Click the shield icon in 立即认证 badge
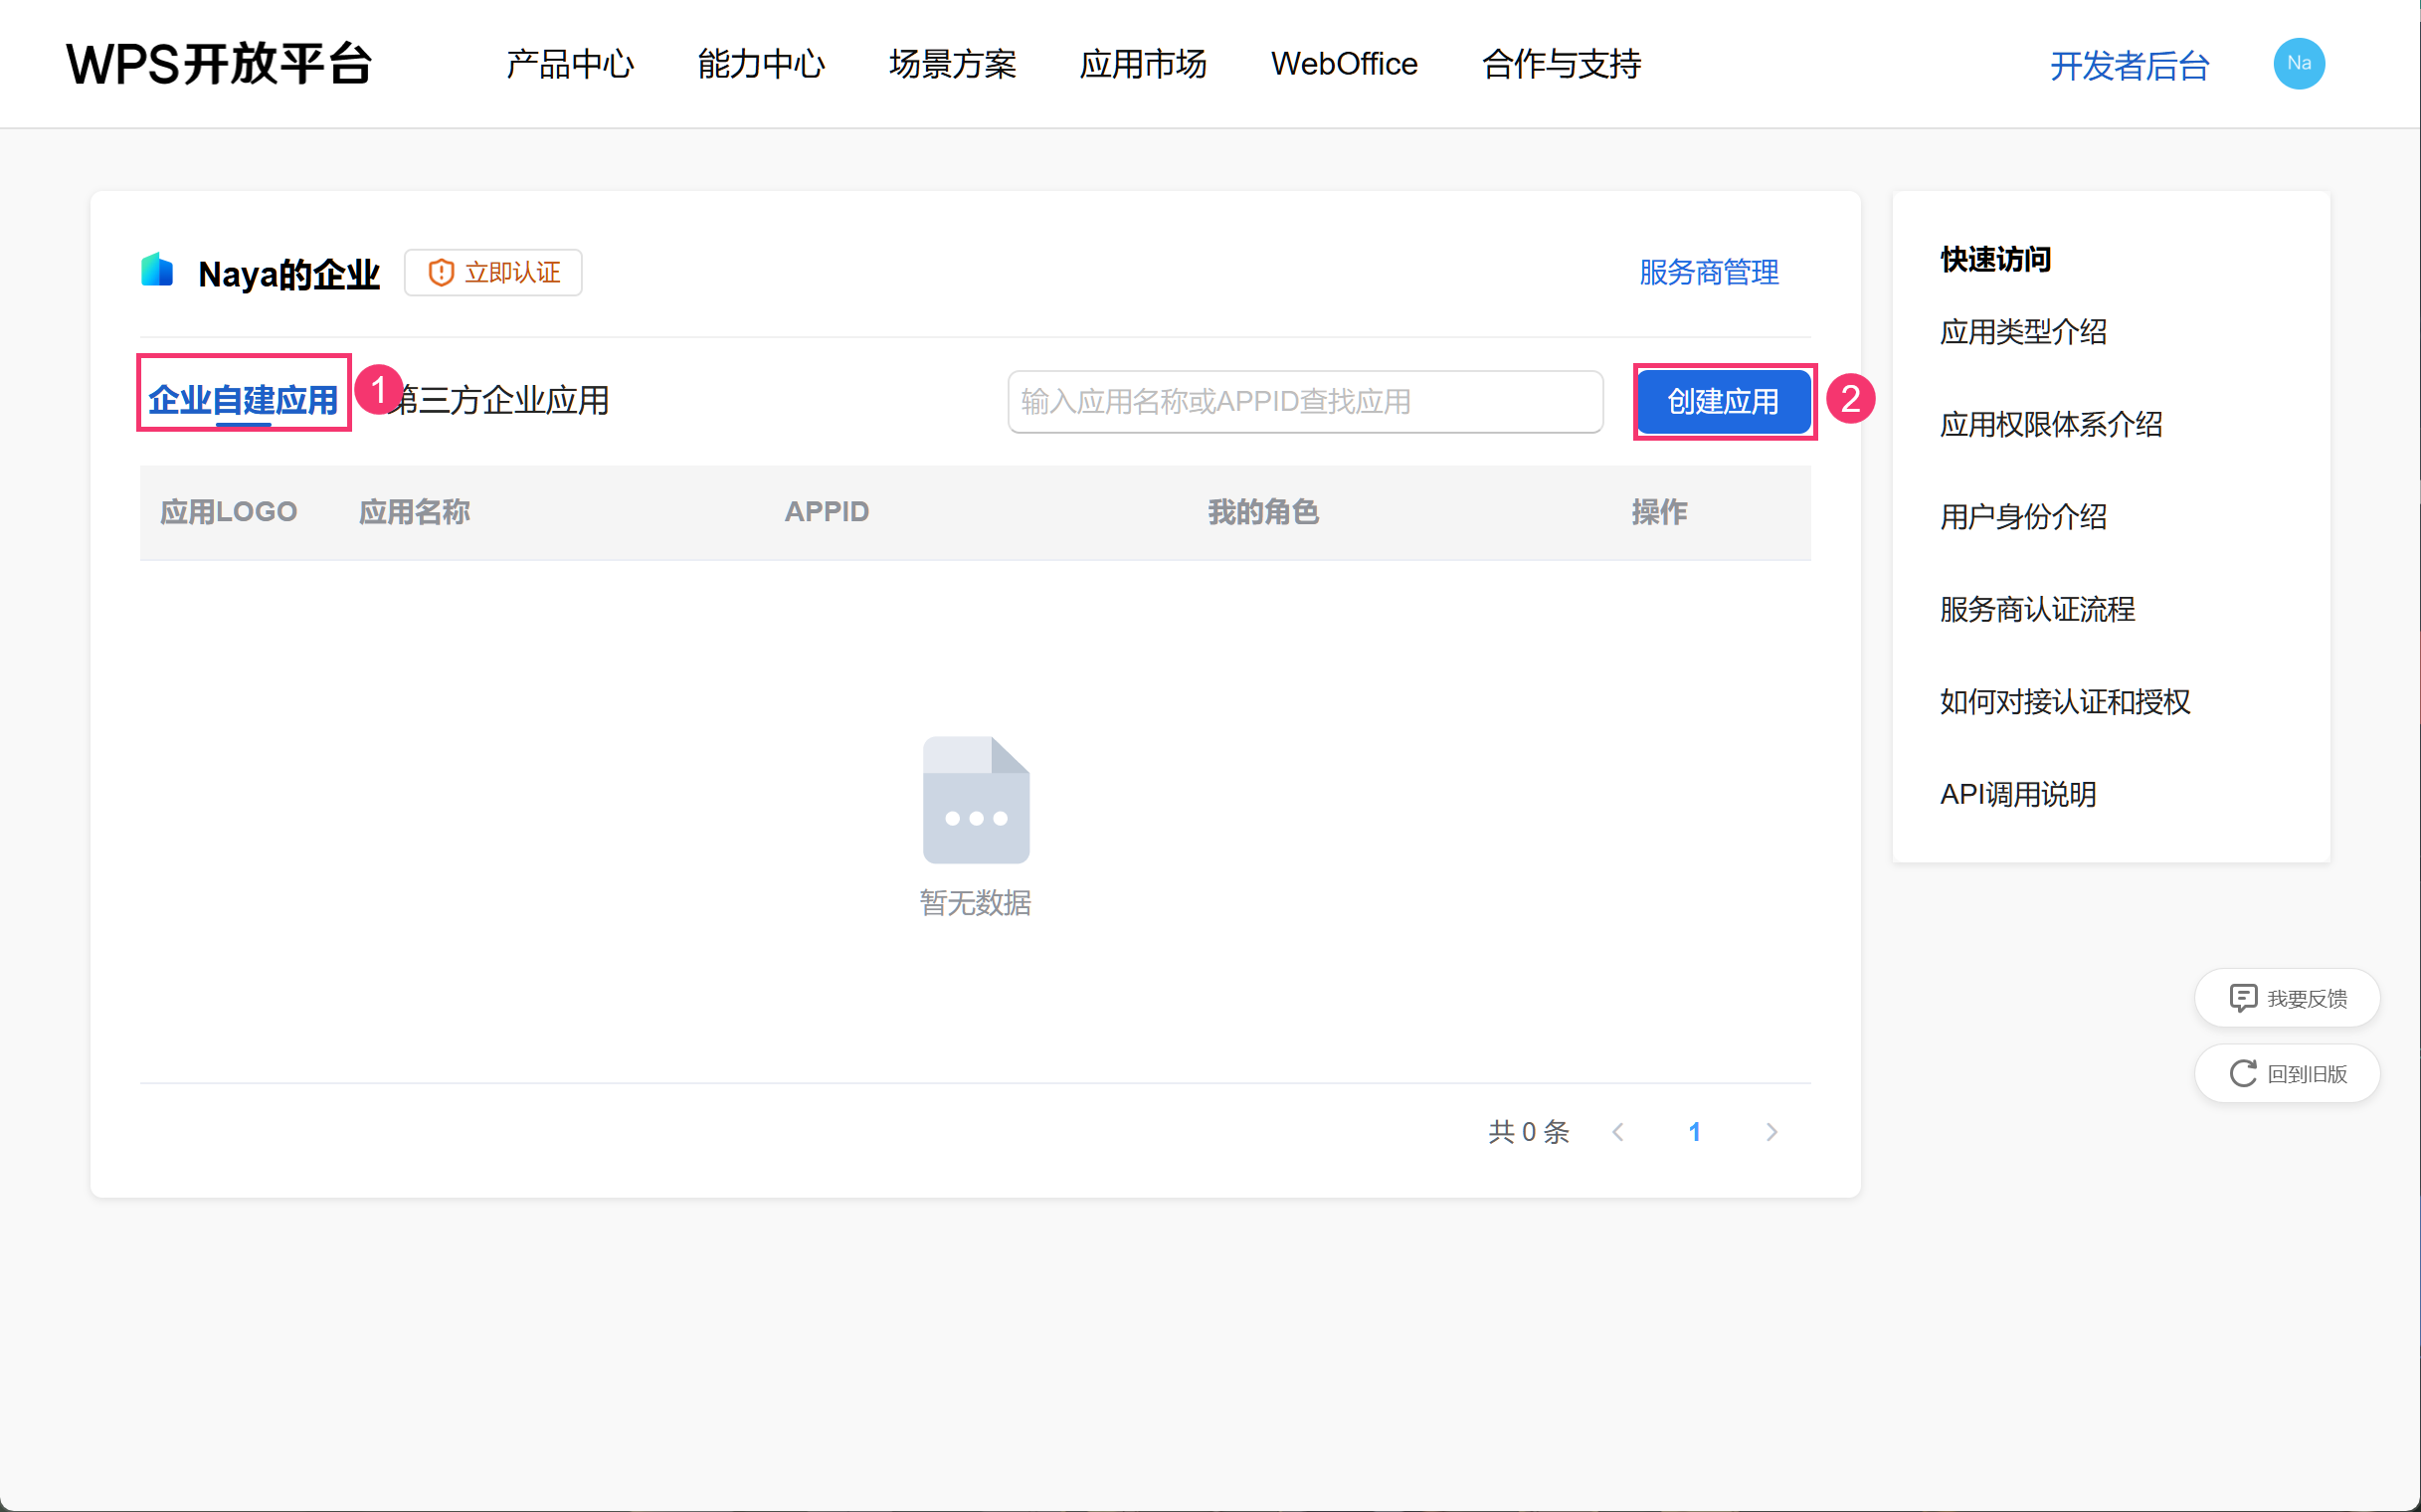 pyautogui.click(x=441, y=272)
